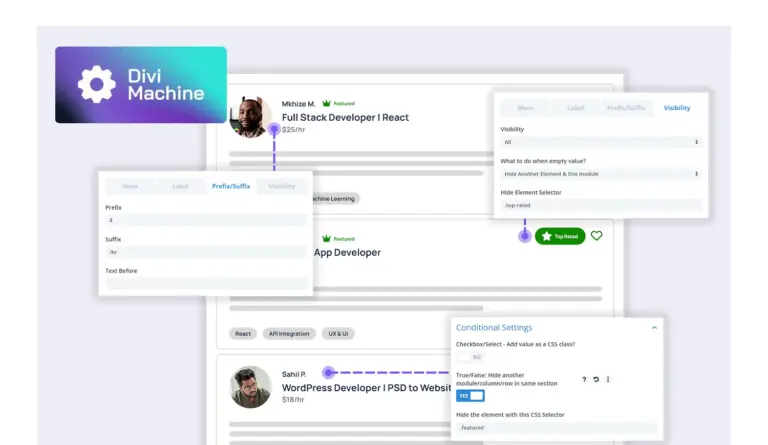Switch to the Main tab in the right panel
The height and width of the screenshot is (445, 768).
coord(526,108)
